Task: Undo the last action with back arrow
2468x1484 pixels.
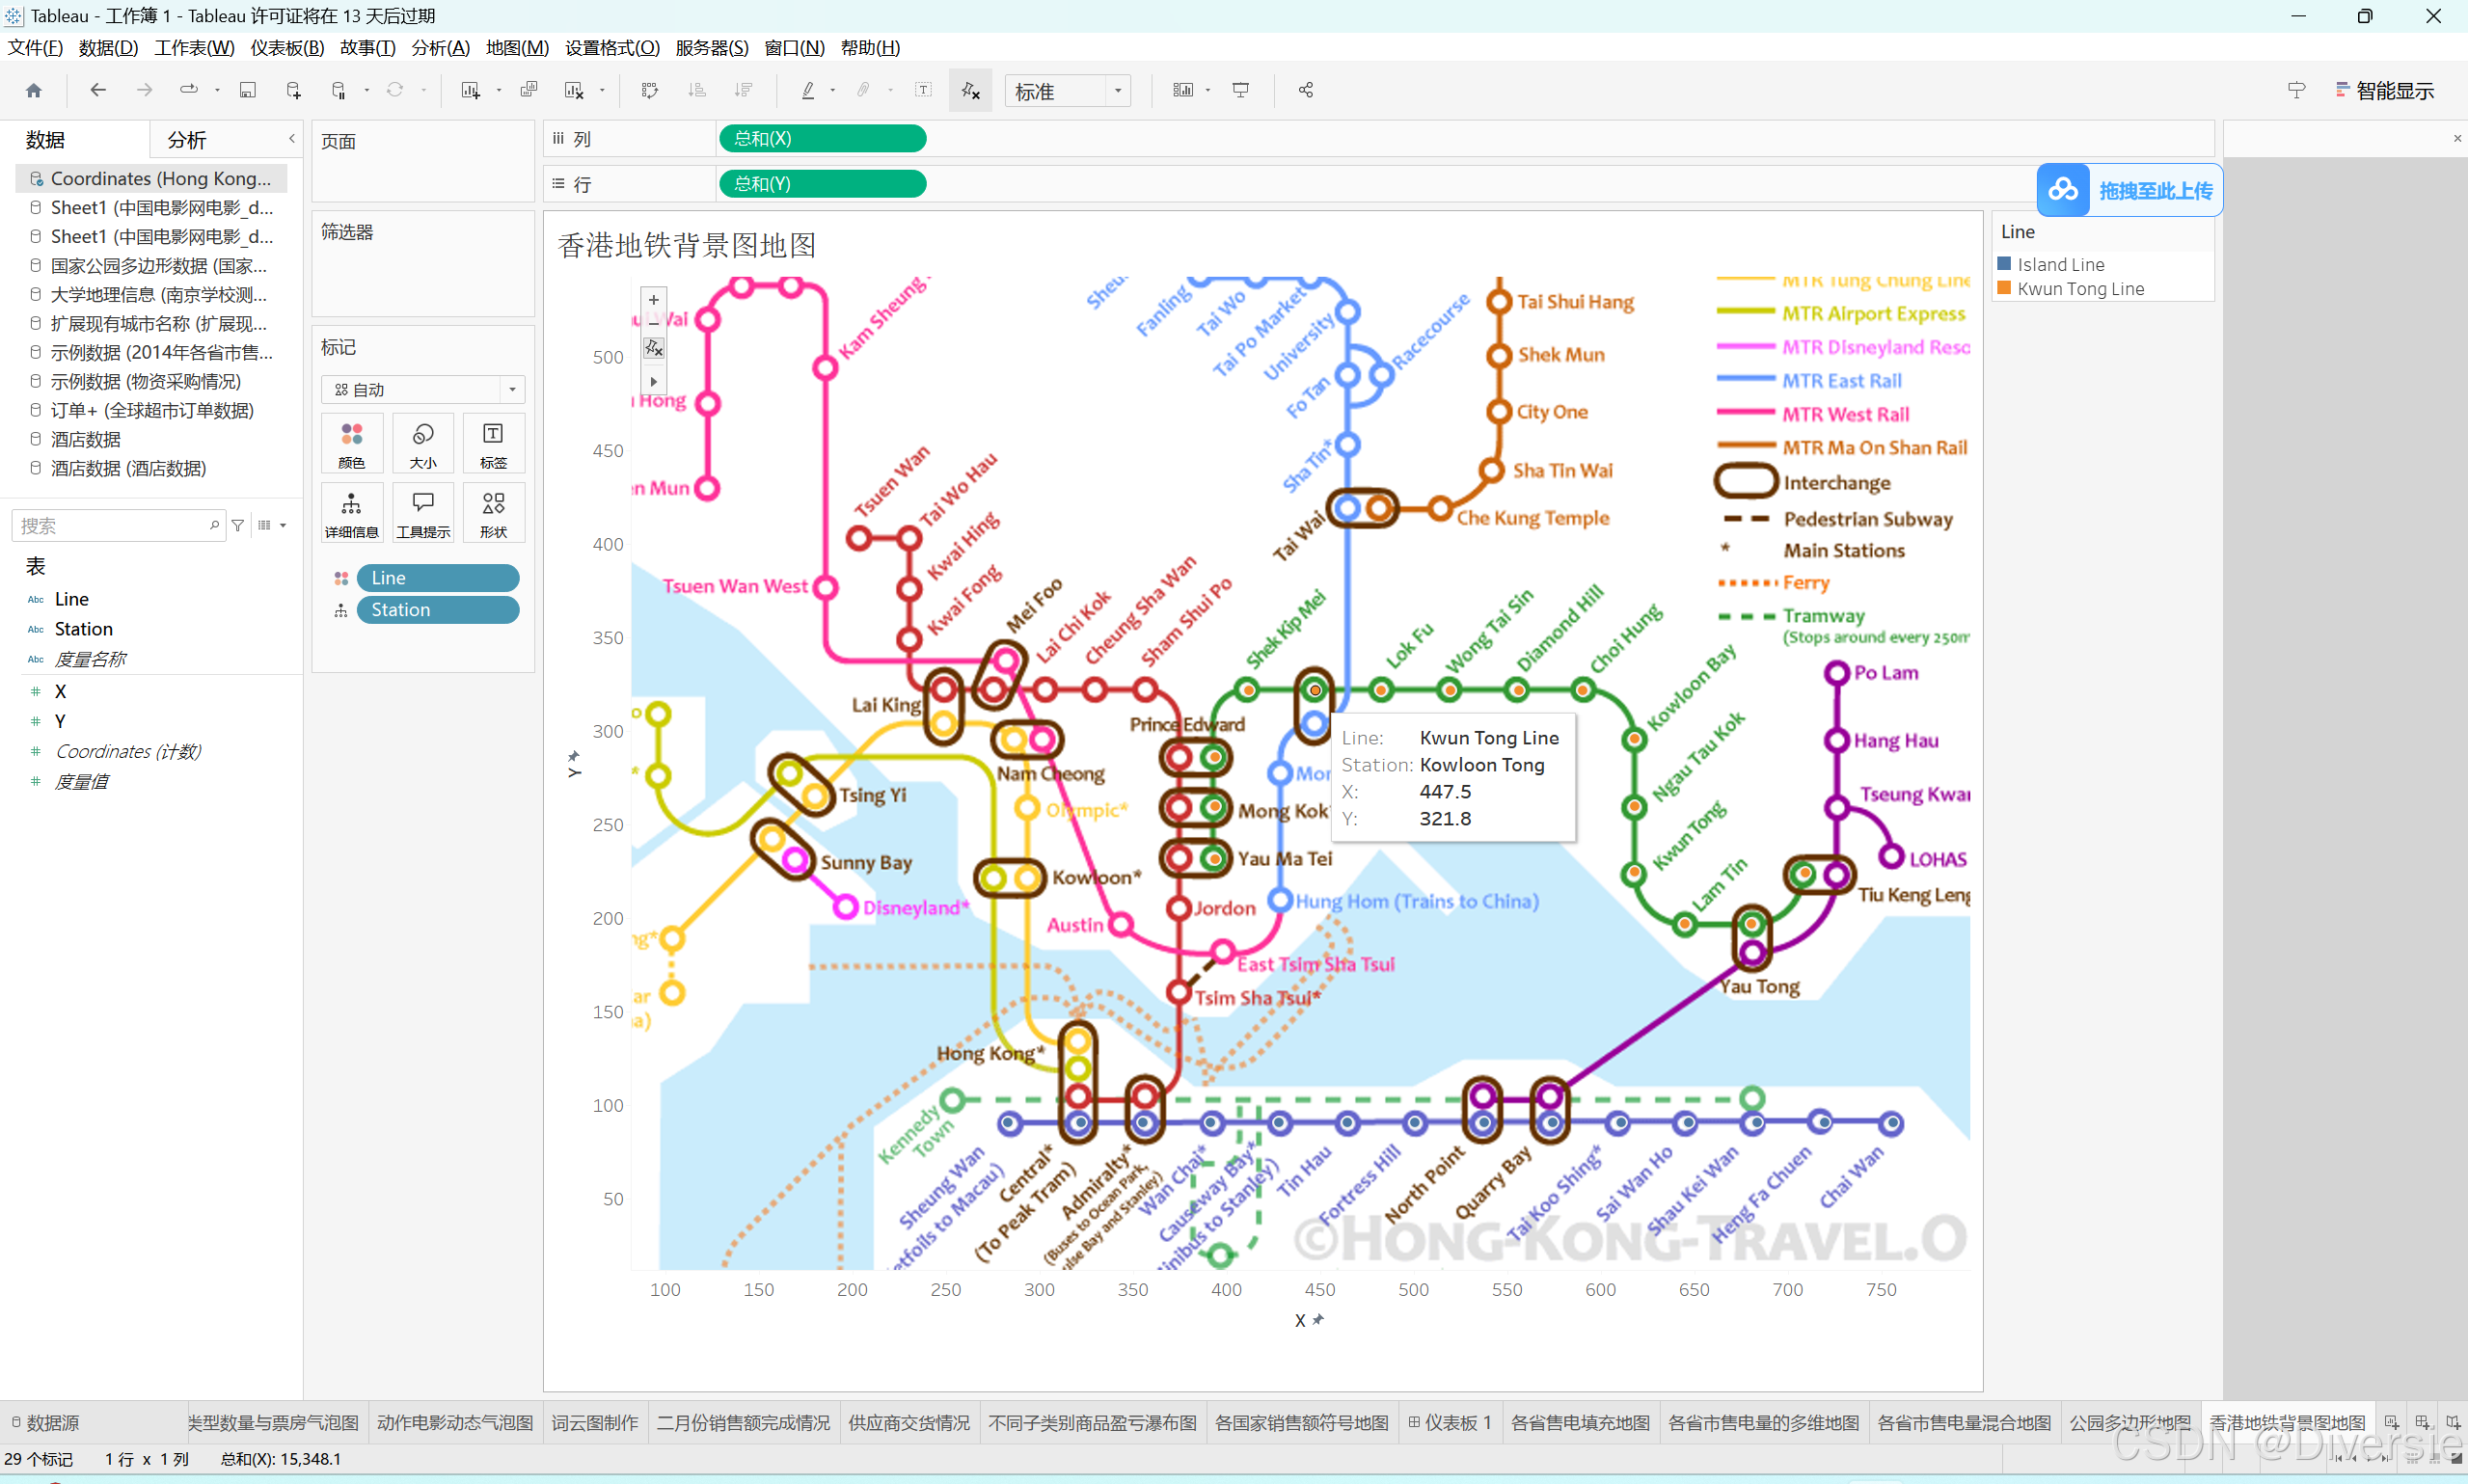Action: pyautogui.click(x=97, y=90)
